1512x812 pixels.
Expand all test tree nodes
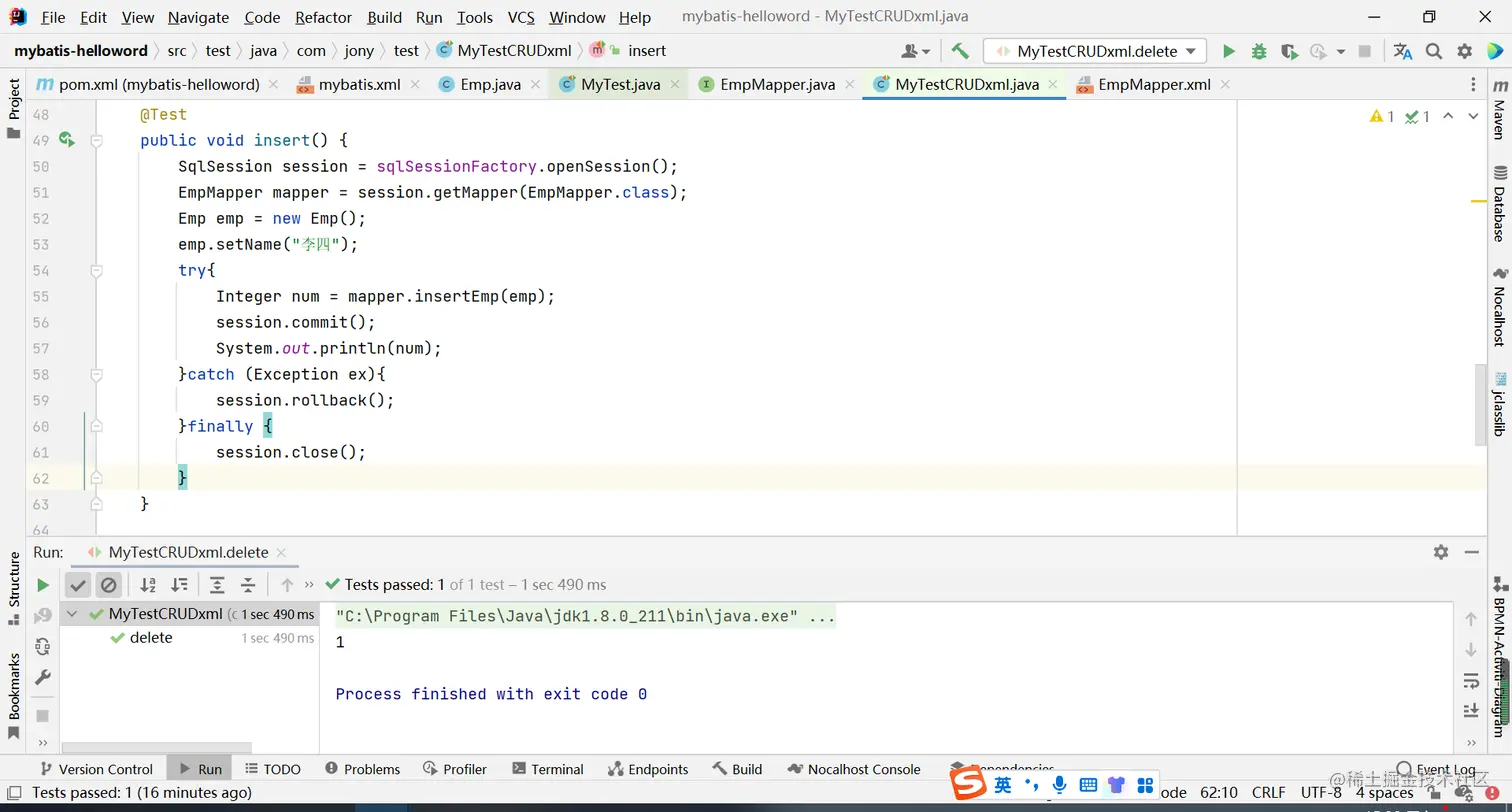(217, 585)
